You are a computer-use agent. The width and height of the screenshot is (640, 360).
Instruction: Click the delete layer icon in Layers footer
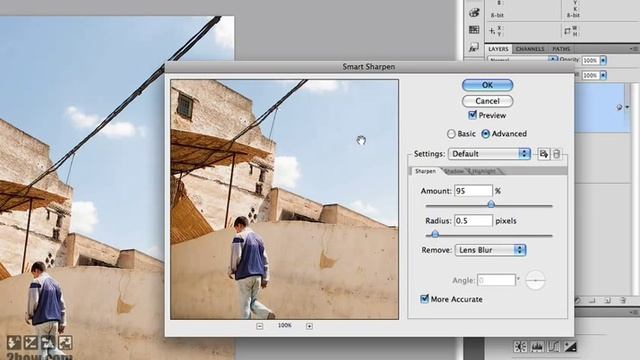click(x=622, y=300)
